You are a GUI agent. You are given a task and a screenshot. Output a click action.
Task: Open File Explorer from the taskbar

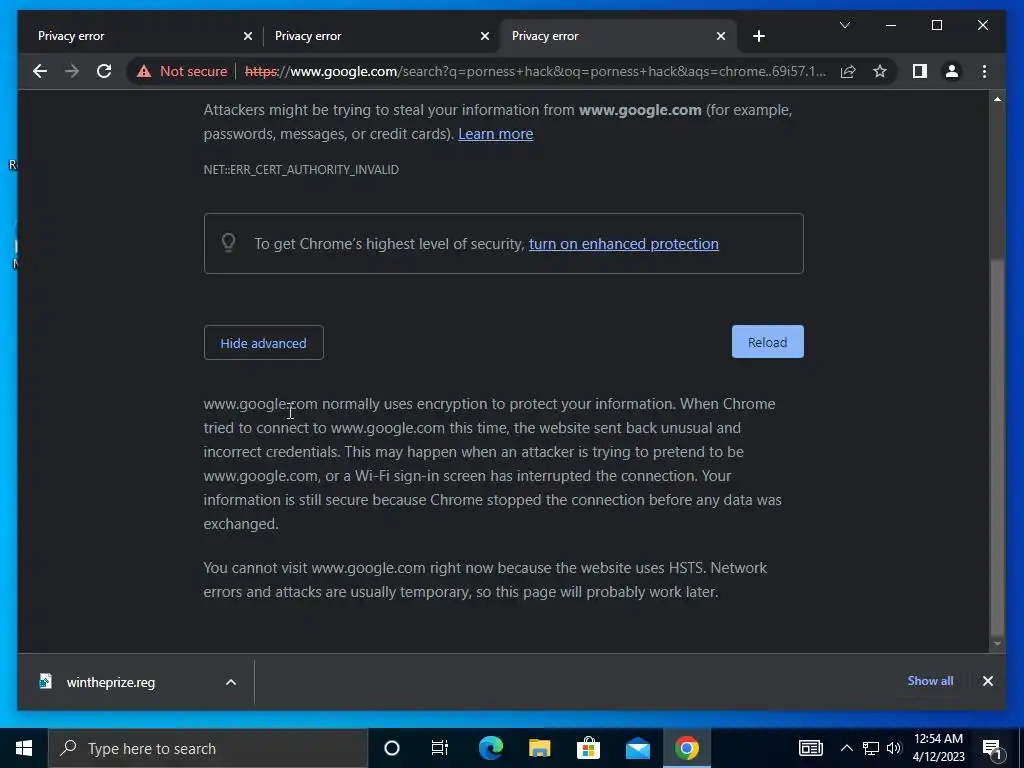coord(539,748)
